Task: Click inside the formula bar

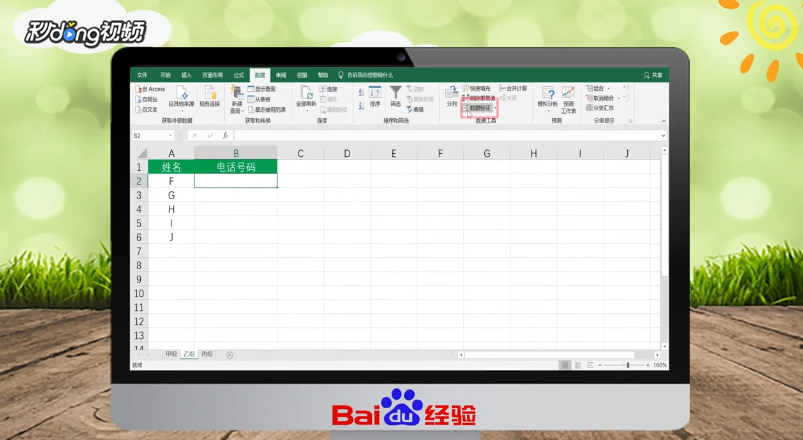Action: [446, 136]
